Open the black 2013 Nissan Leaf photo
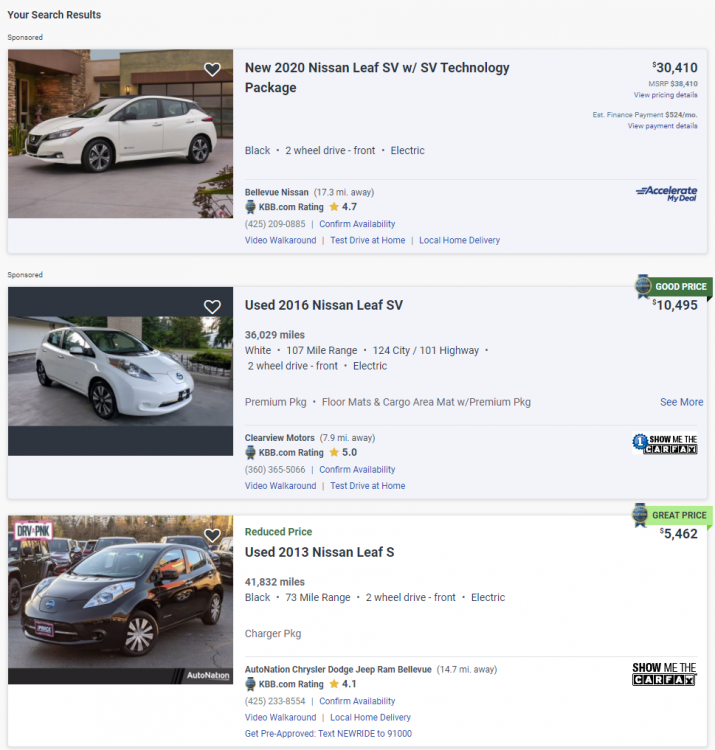This screenshot has width=715, height=750. pyautogui.click(x=120, y=600)
